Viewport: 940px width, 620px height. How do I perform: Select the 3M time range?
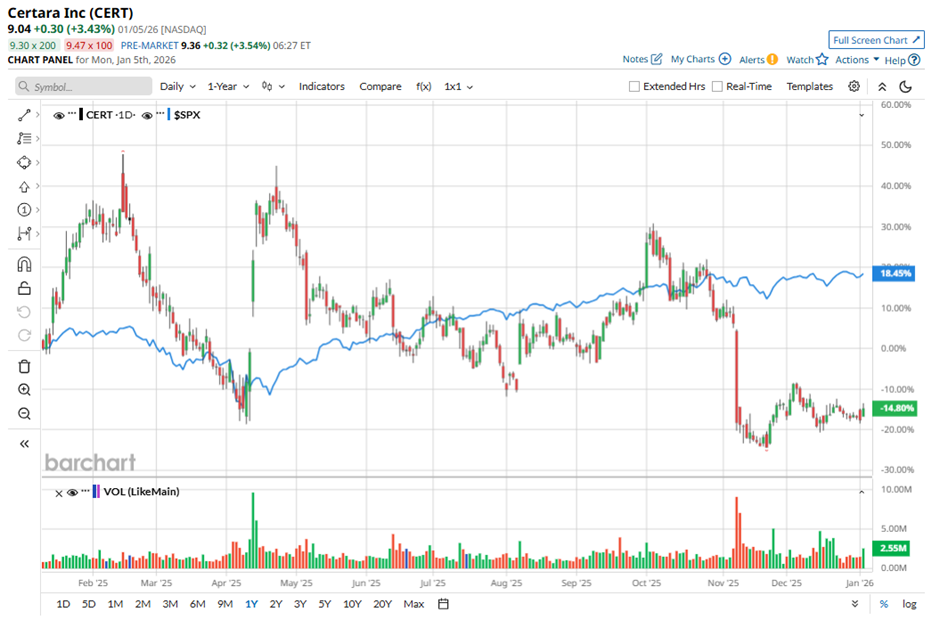click(x=170, y=604)
